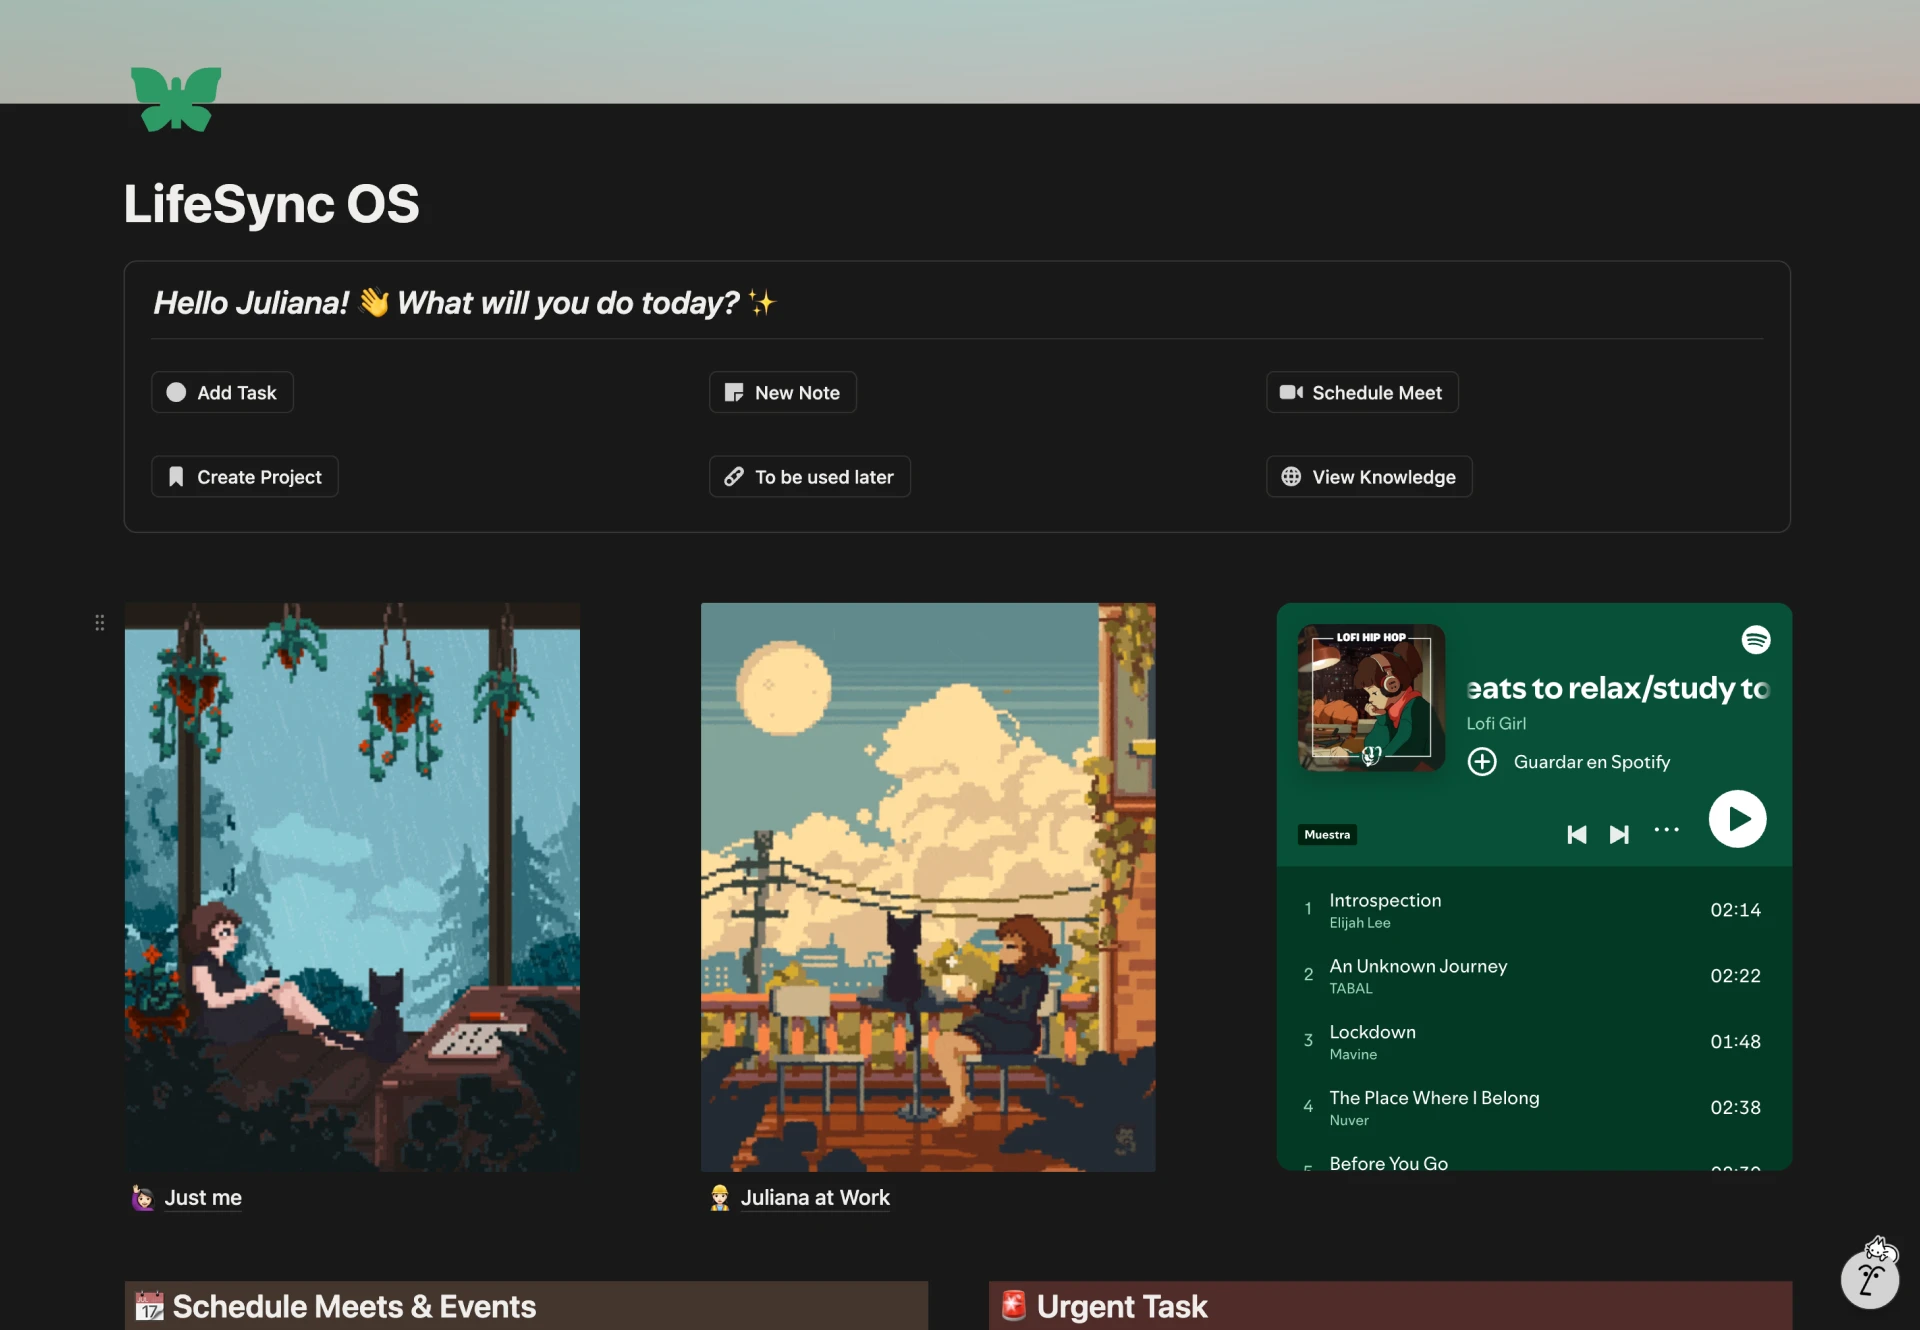Screen dimensions: 1920x1330
Task: Click the Spotify logo icon
Action: [x=1755, y=640]
